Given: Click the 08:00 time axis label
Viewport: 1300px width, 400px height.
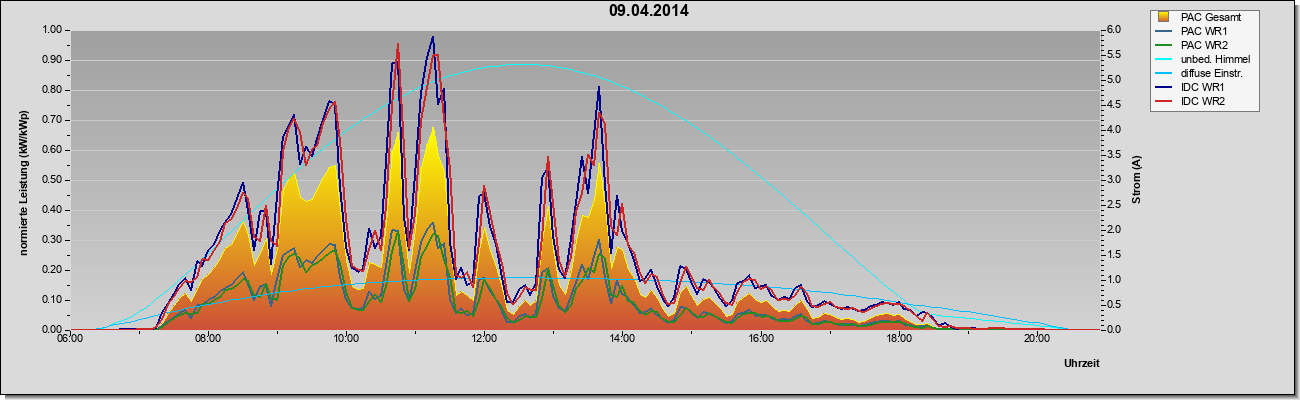Looking at the screenshot, I should 207,339.
